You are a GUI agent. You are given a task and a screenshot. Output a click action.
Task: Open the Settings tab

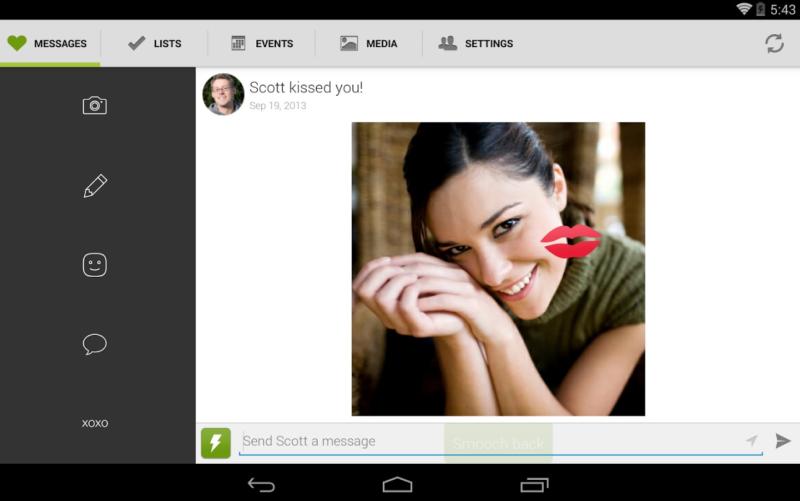coord(476,44)
